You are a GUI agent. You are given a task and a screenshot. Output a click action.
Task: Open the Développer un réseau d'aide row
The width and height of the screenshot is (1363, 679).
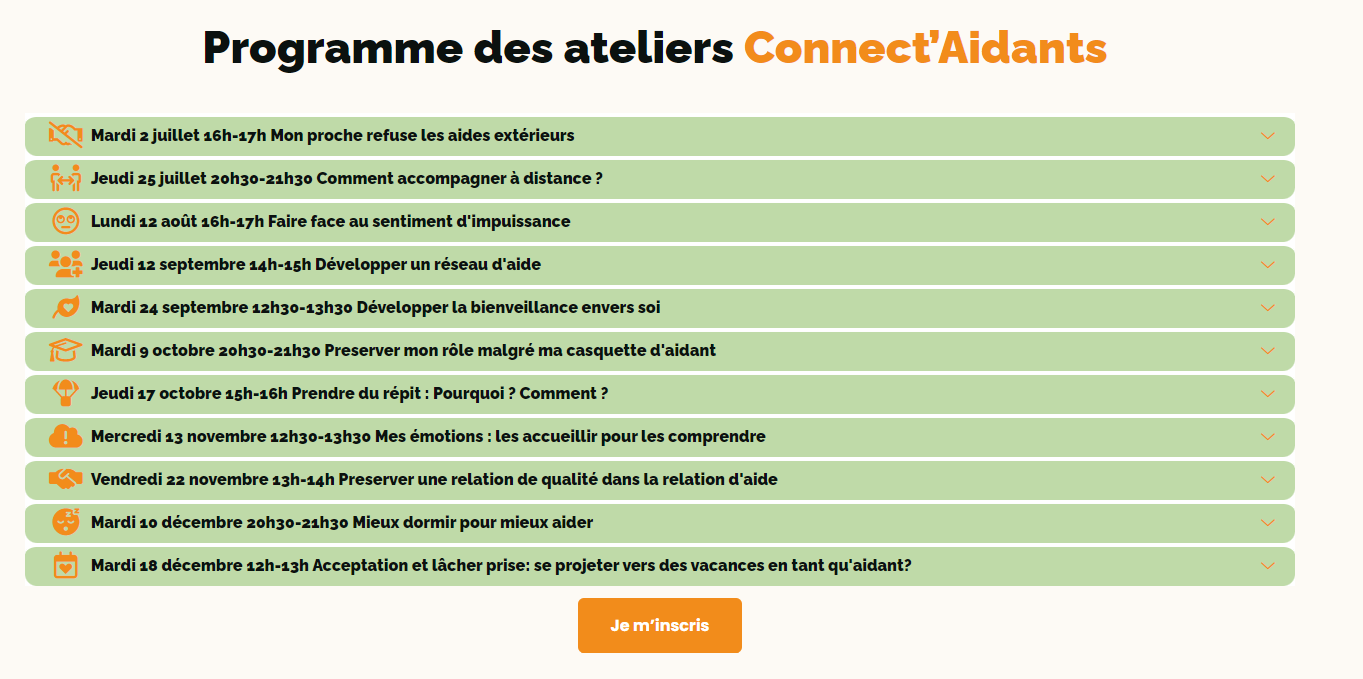(660, 265)
